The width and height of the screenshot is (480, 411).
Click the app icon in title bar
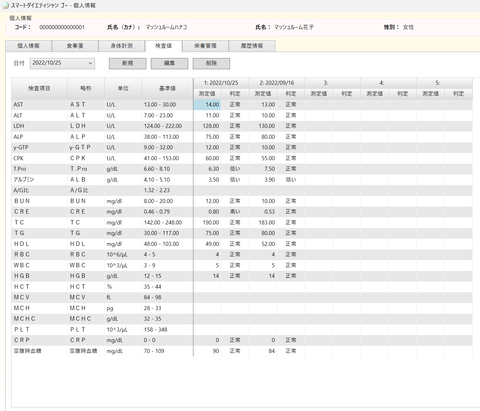[x=5, y=5]
